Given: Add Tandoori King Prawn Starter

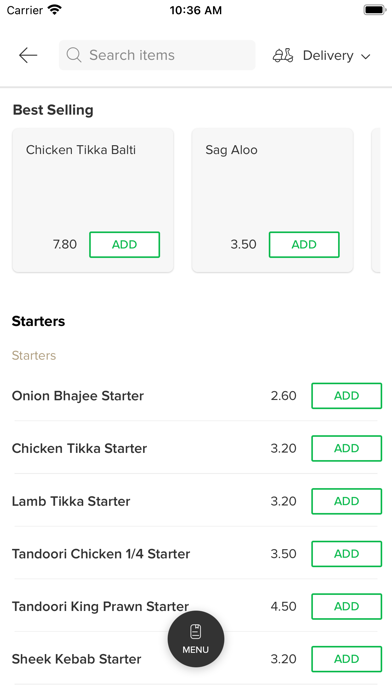Looking at the screenshot, I should 346,606.
